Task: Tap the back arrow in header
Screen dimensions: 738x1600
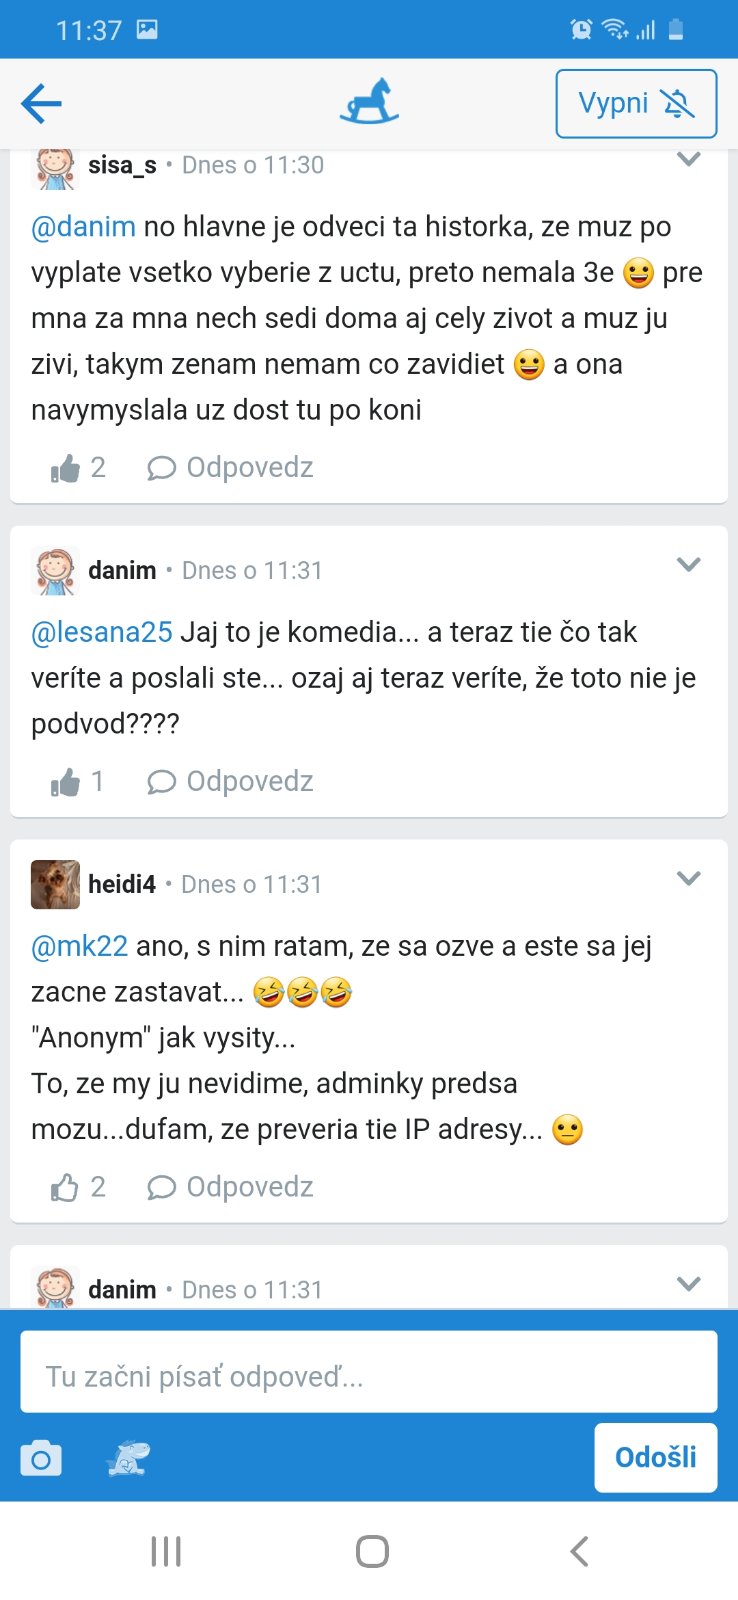Action: [41, 103]
